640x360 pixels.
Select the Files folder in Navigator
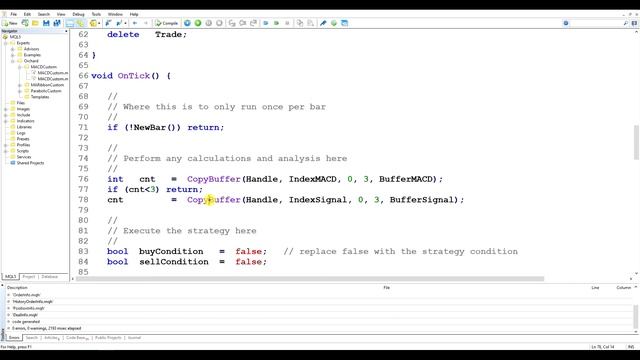[20, 103]
